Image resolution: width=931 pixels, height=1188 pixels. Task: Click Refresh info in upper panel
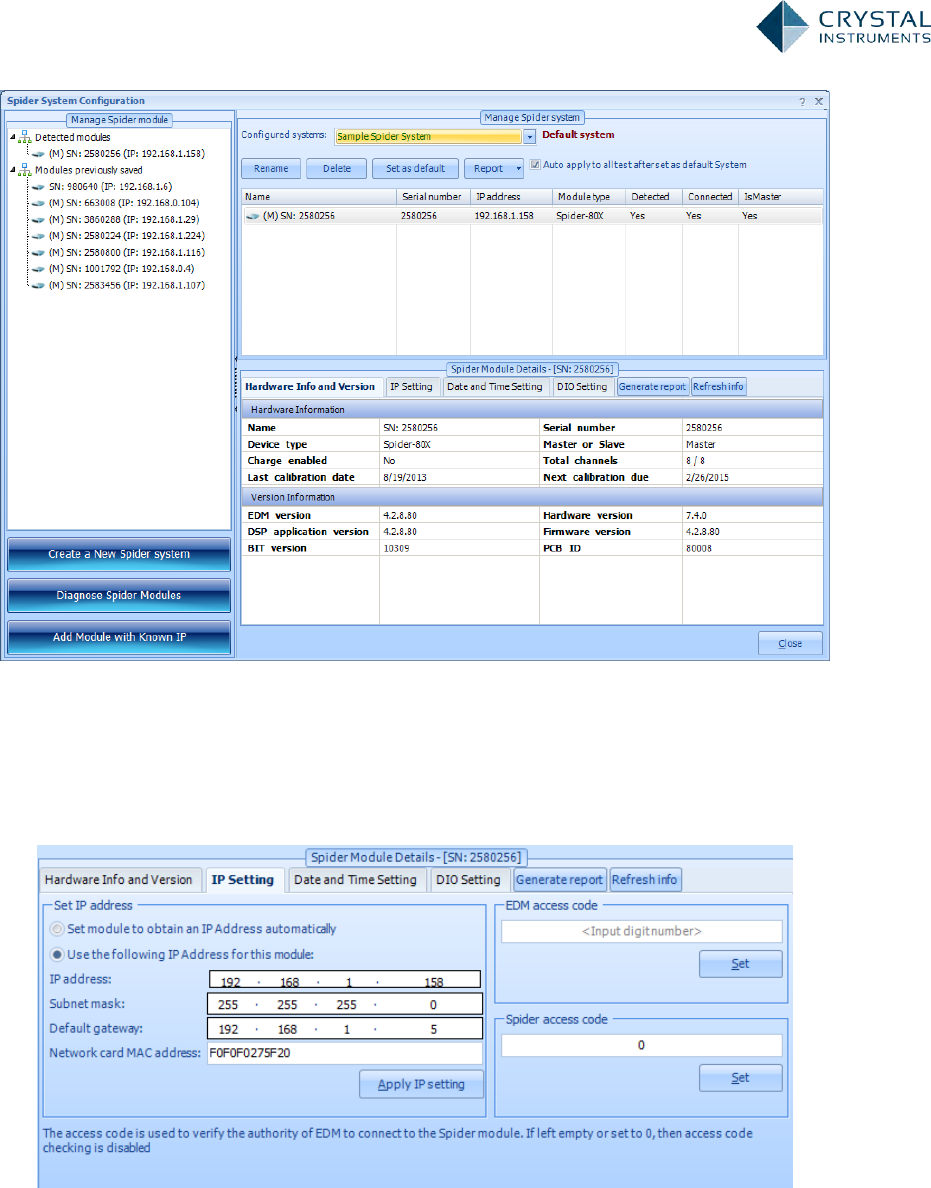718,386
